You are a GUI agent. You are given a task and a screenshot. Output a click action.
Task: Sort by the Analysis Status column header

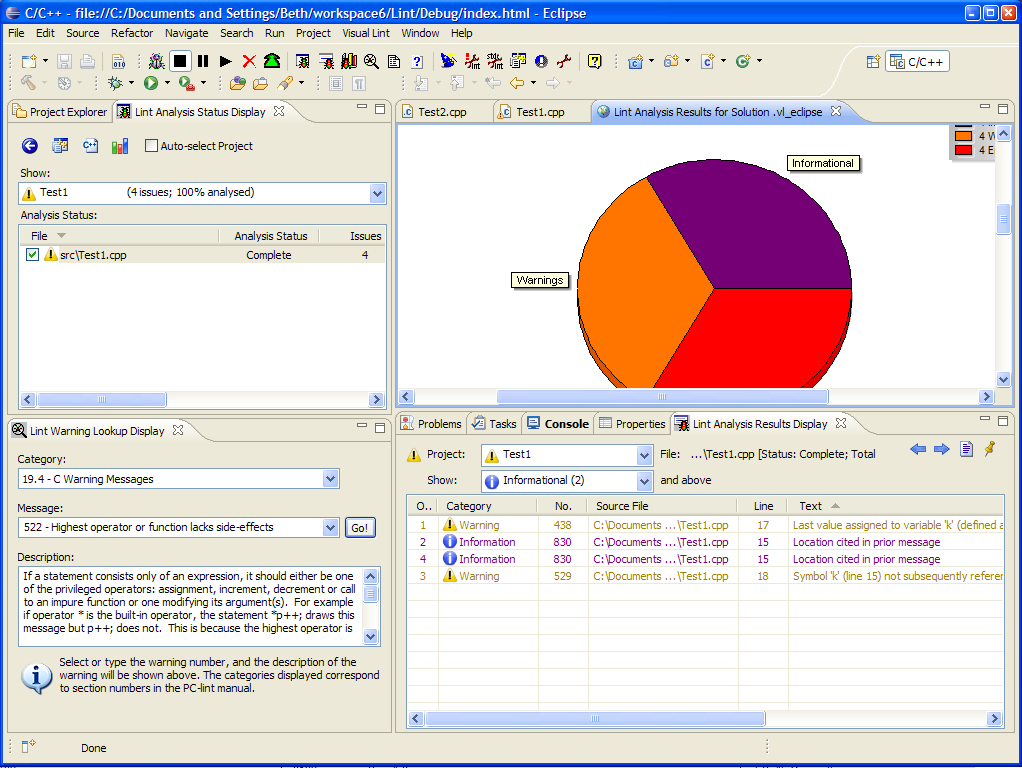pyautogui.click(x=269, y=236)
